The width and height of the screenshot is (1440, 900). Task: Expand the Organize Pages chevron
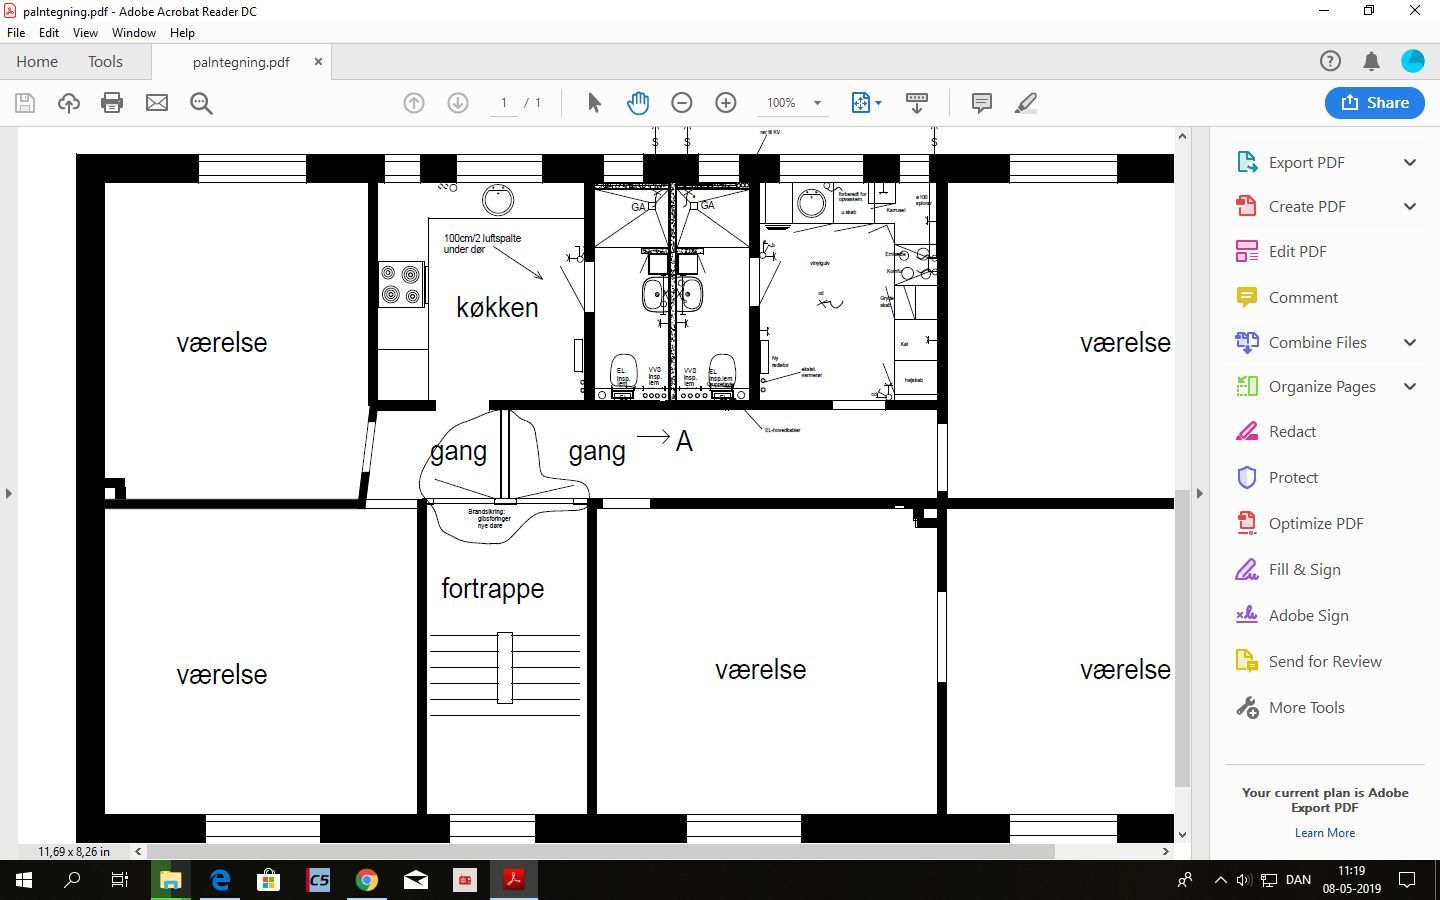pyautogui.click(x=1409, y=387)
